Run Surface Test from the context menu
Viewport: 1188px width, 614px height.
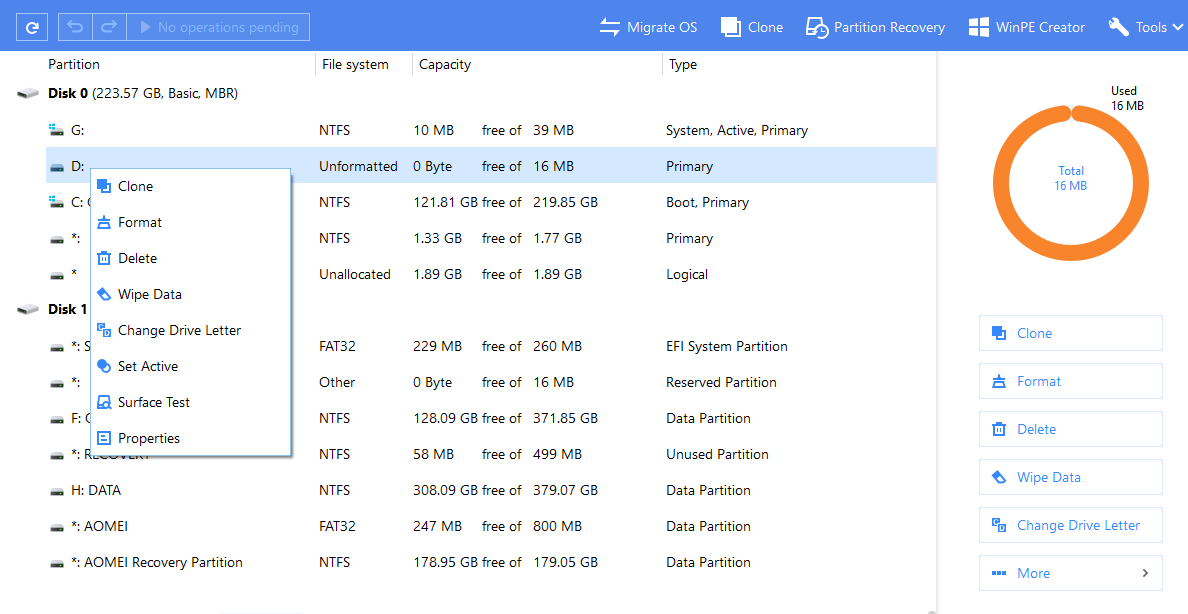[191, 403]
